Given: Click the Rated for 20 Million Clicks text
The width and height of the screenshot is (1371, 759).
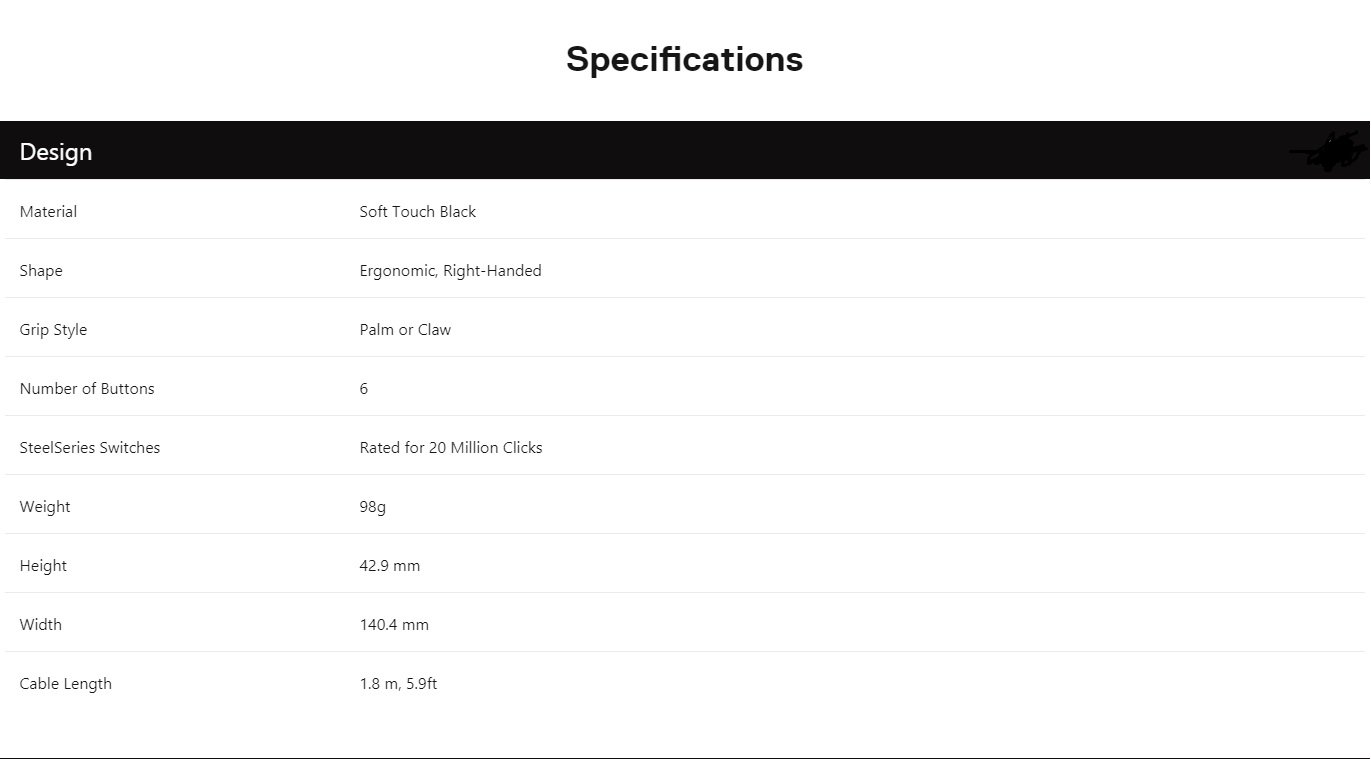Looking at the screenshot, I should 451,448.
